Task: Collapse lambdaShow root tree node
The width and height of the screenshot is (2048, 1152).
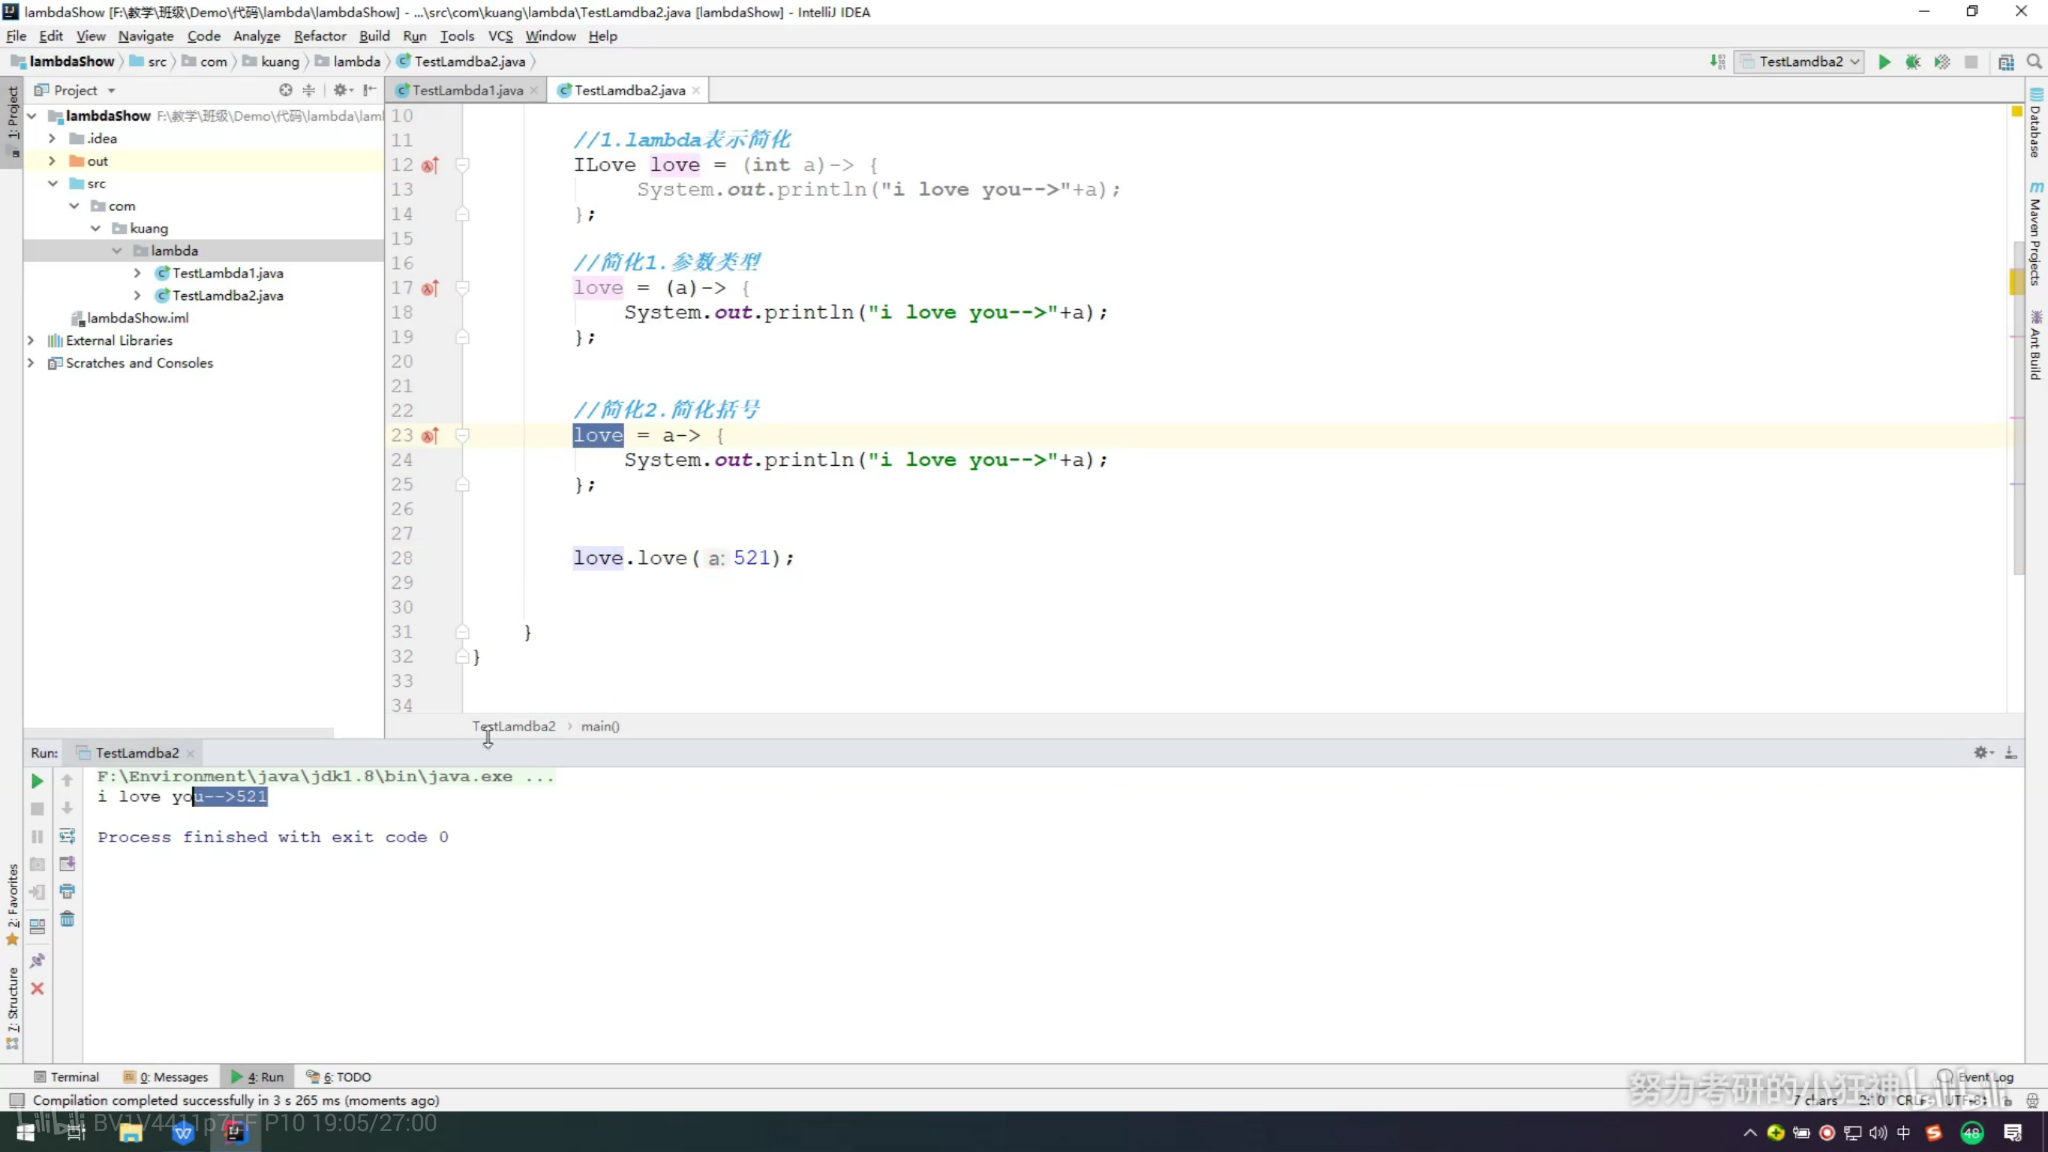Action: (32, 116)
